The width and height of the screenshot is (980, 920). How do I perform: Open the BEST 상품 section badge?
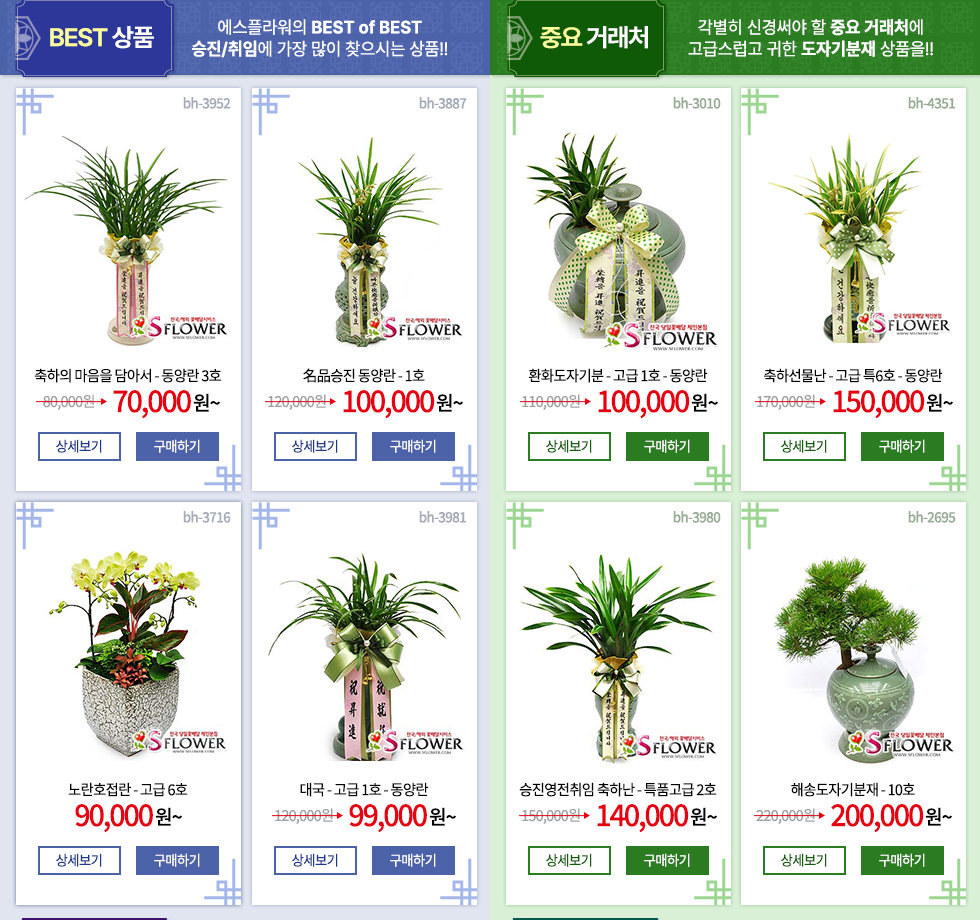94,38
